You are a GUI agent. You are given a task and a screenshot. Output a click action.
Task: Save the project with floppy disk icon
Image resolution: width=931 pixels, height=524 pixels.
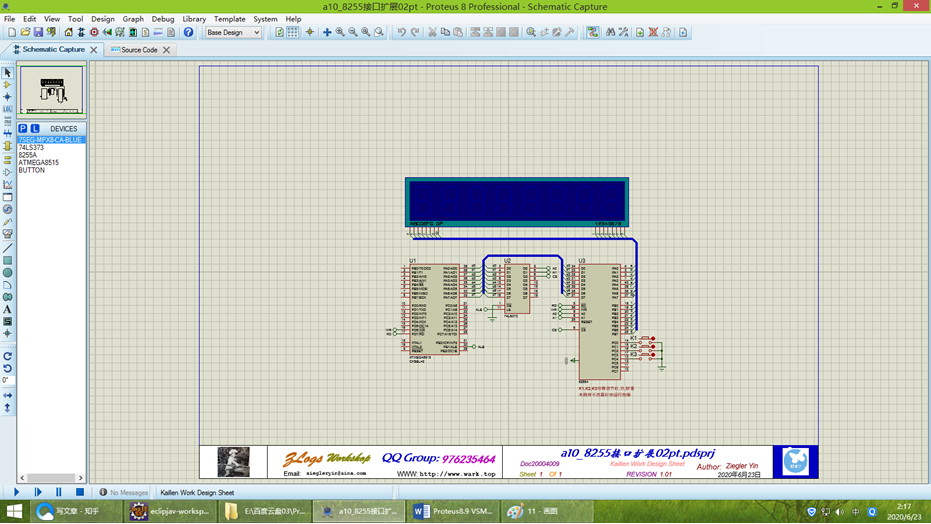(x=38, y=33)
